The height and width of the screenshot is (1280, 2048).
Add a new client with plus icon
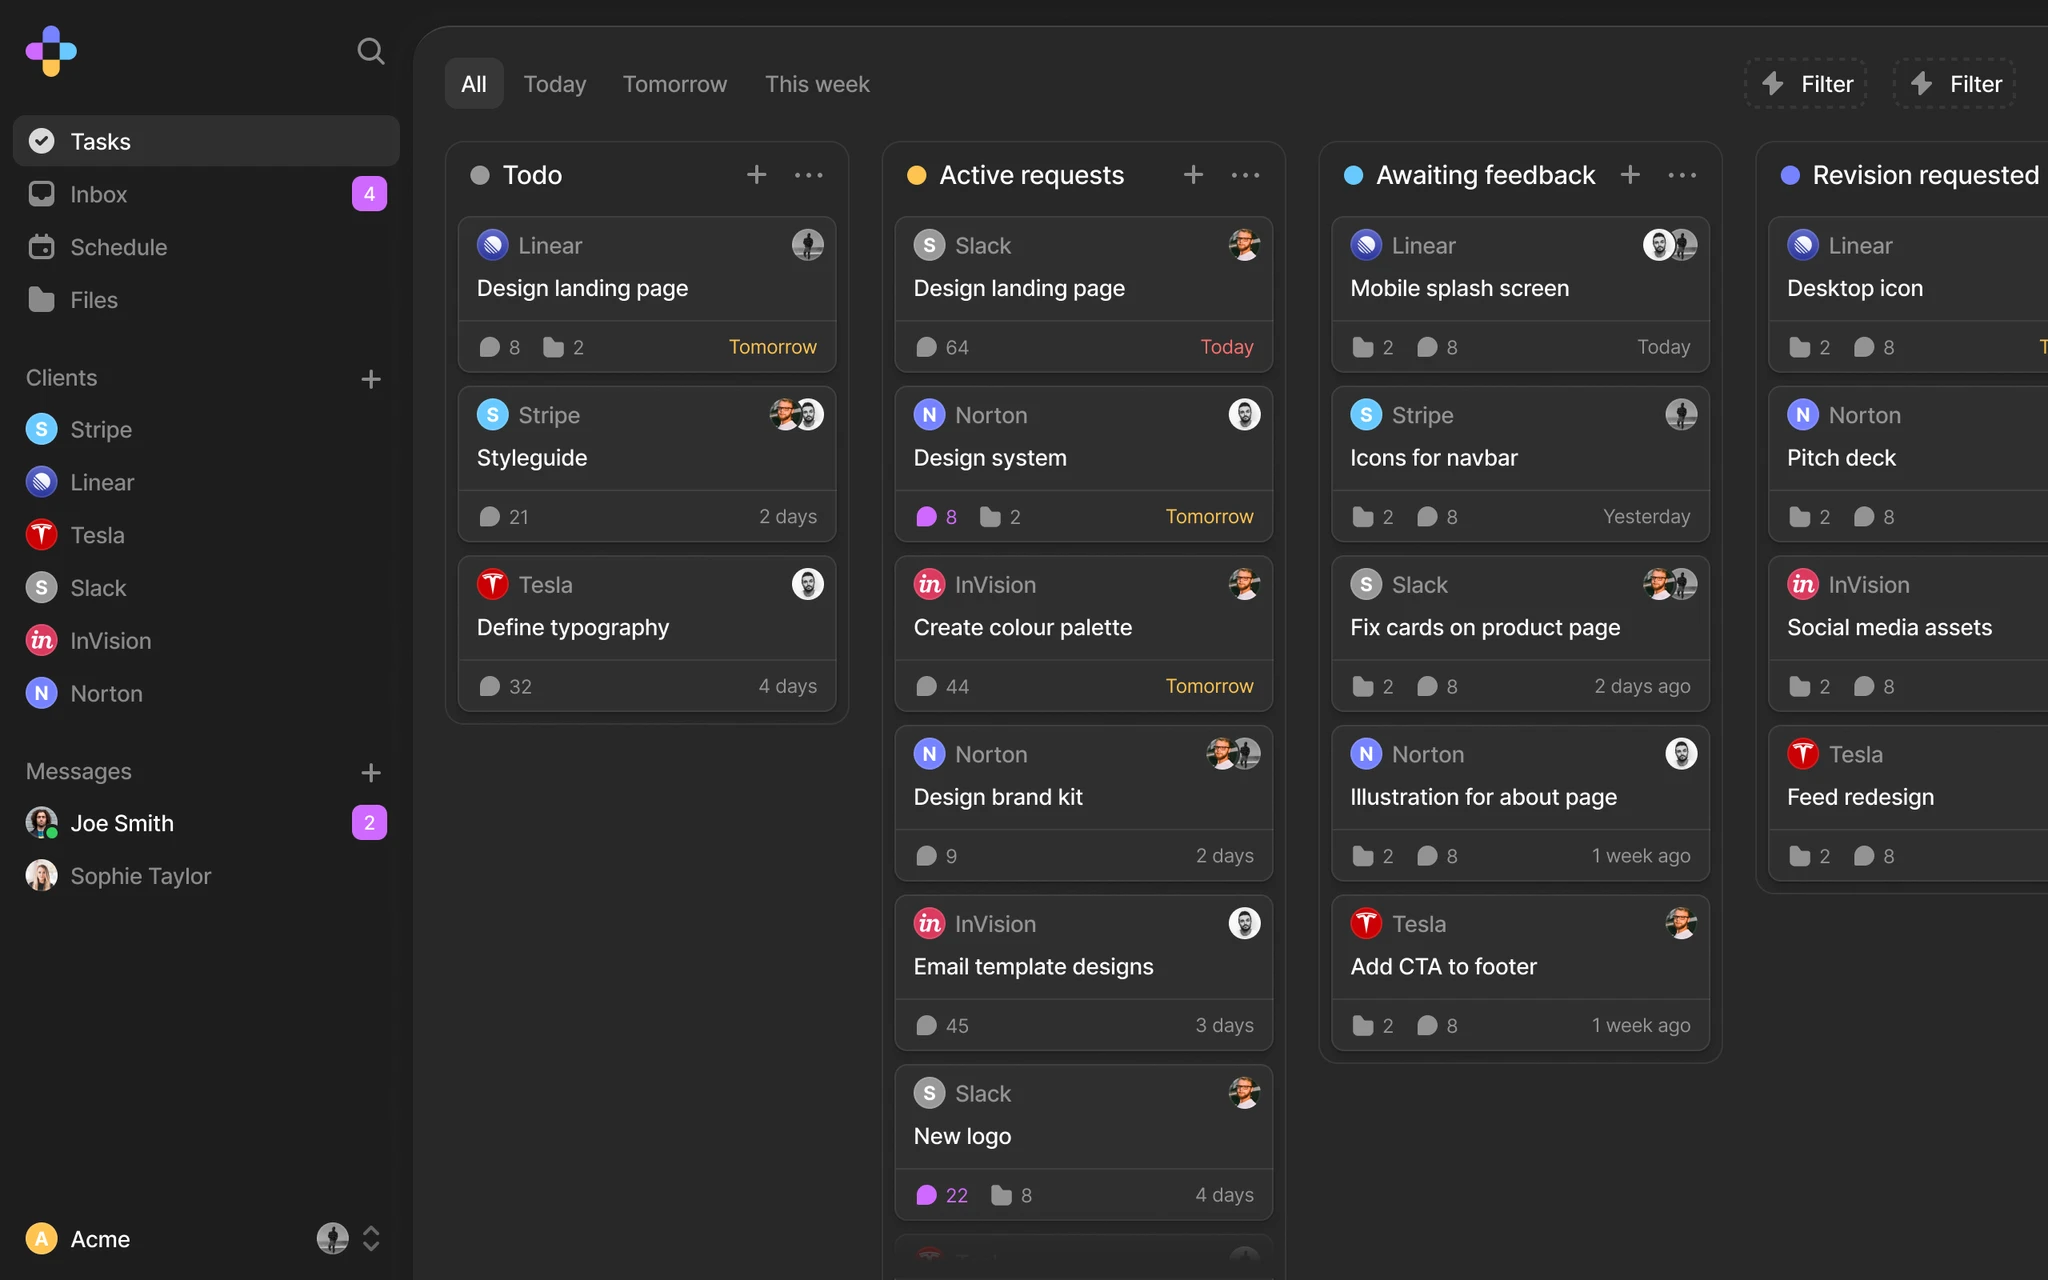[x=371, y=379]
